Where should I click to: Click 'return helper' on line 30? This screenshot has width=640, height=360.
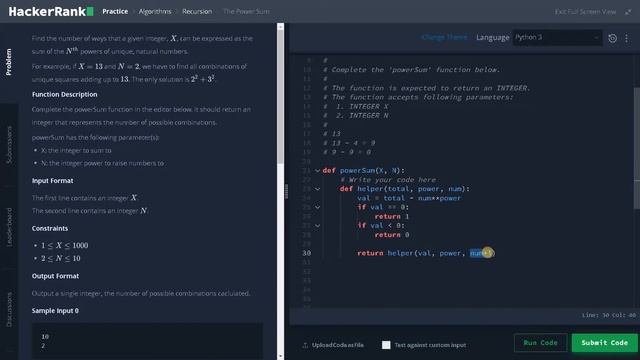(385, 253)
